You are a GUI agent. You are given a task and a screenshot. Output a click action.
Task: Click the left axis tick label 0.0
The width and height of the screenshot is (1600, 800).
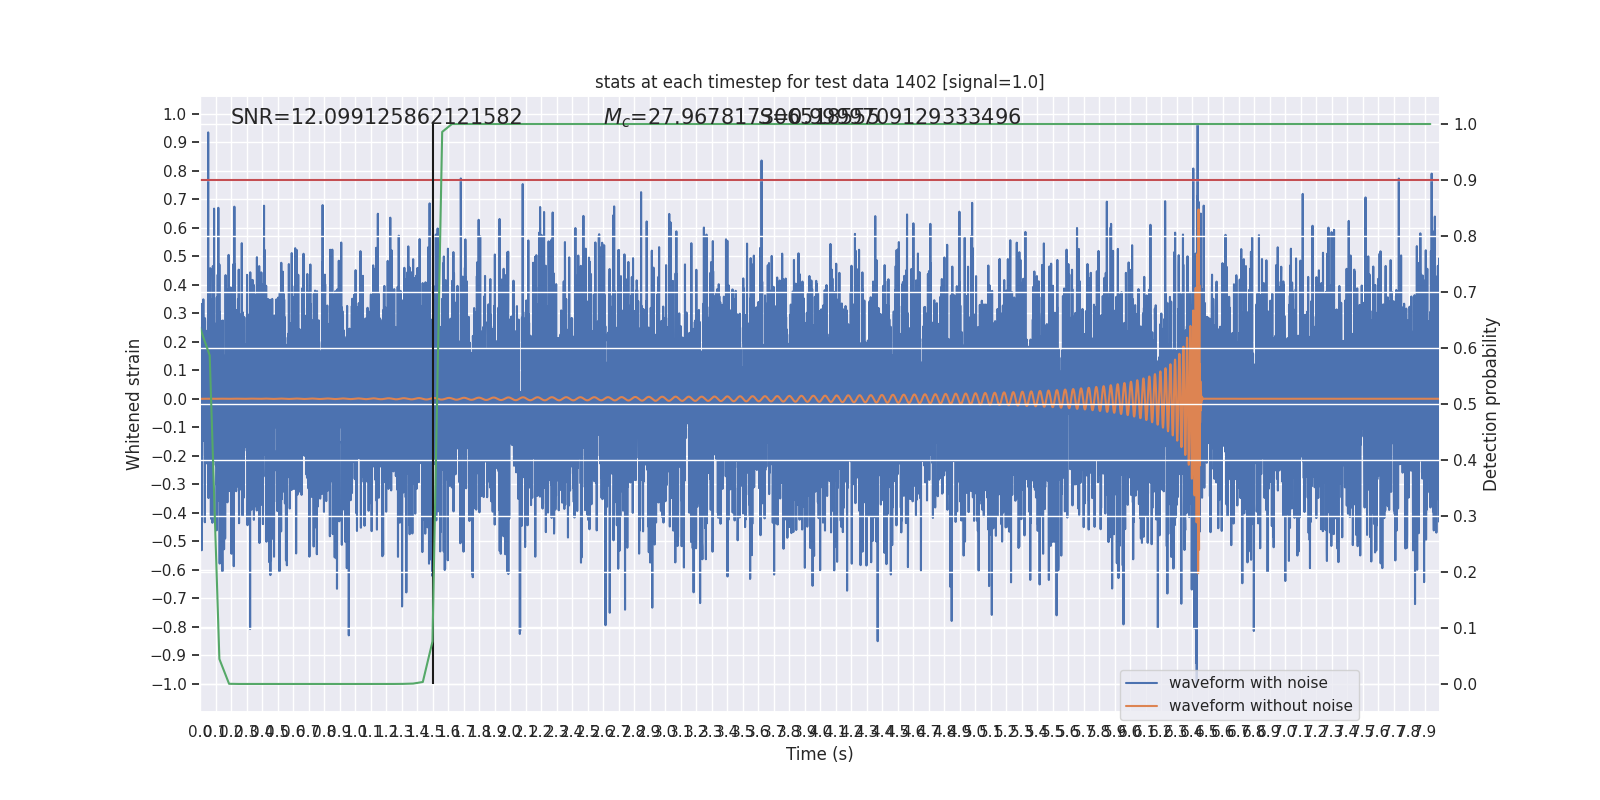(175, 399)
